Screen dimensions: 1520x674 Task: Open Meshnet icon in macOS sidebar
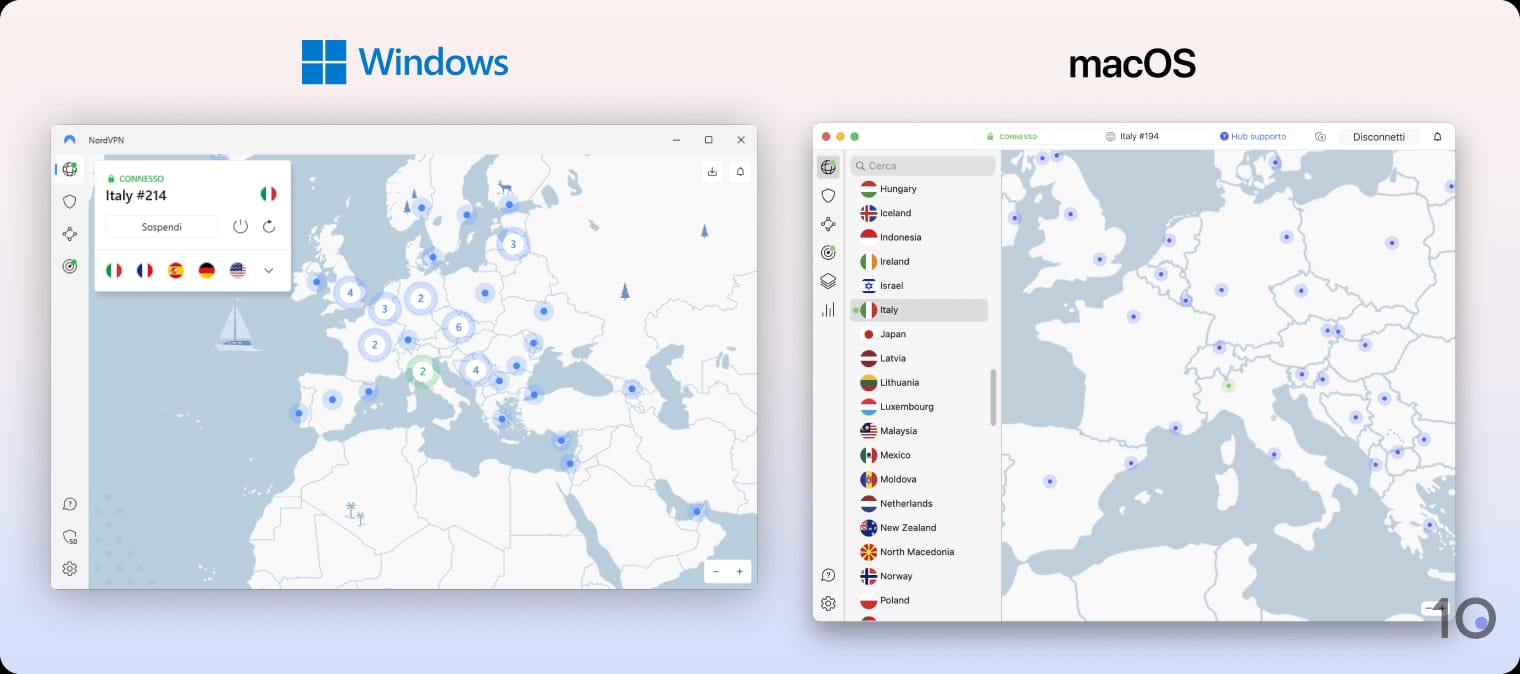tap(828, 224)
